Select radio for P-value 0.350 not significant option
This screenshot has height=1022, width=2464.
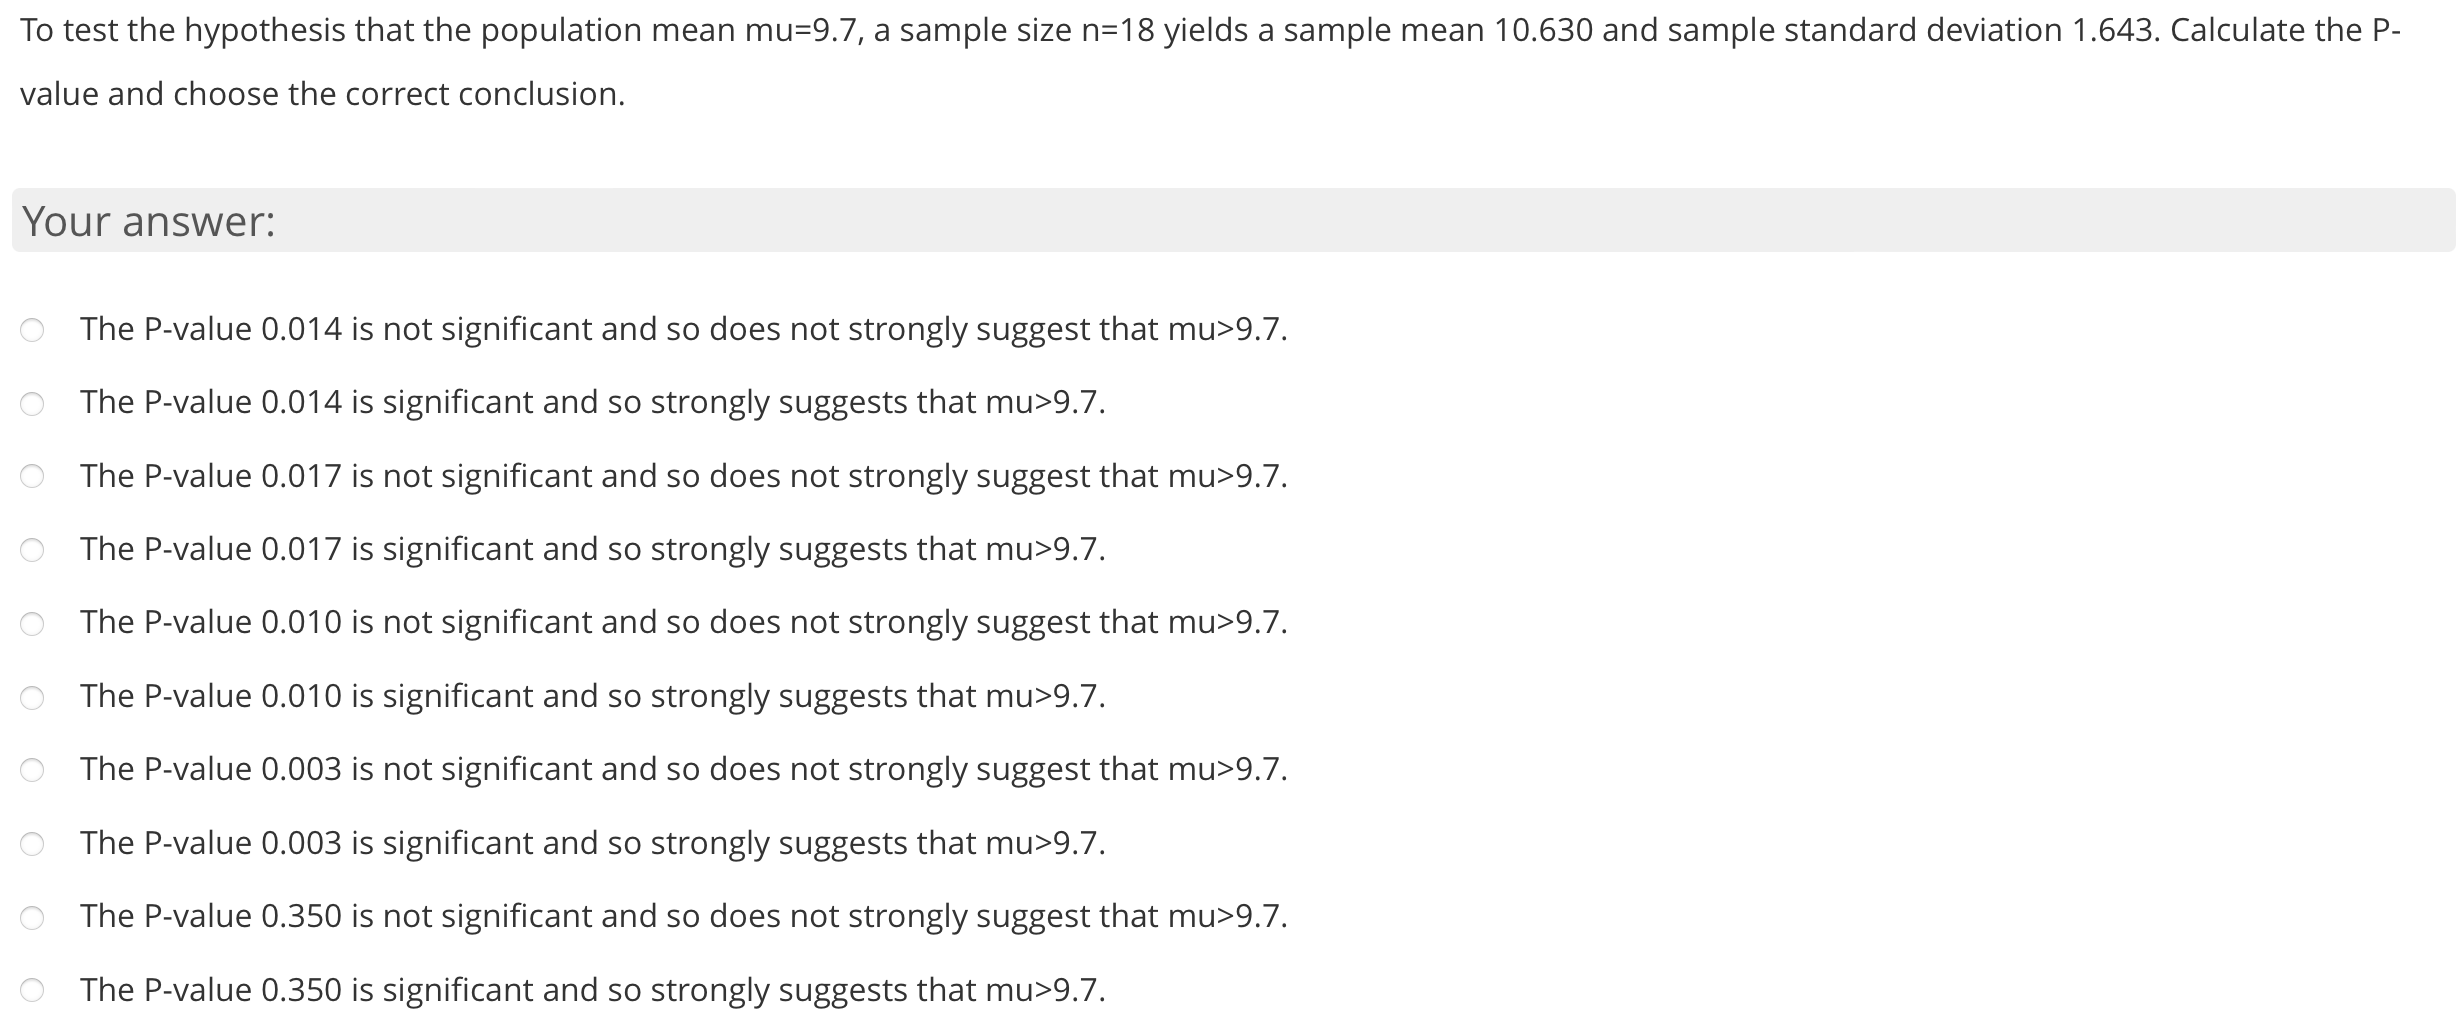pyautogui.click(x=33, y=916)
